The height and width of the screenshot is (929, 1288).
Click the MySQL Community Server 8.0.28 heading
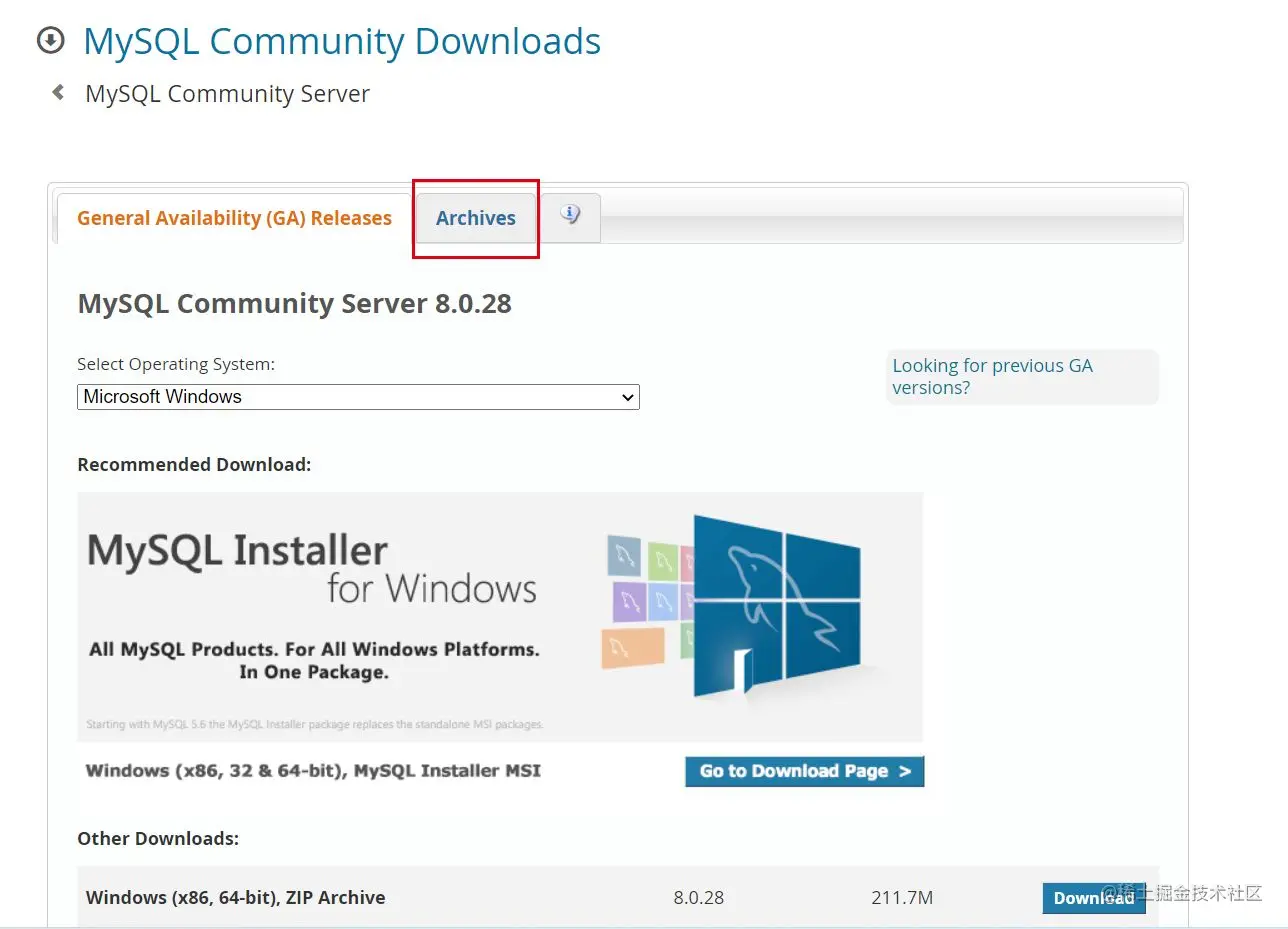tap(294, 304)
